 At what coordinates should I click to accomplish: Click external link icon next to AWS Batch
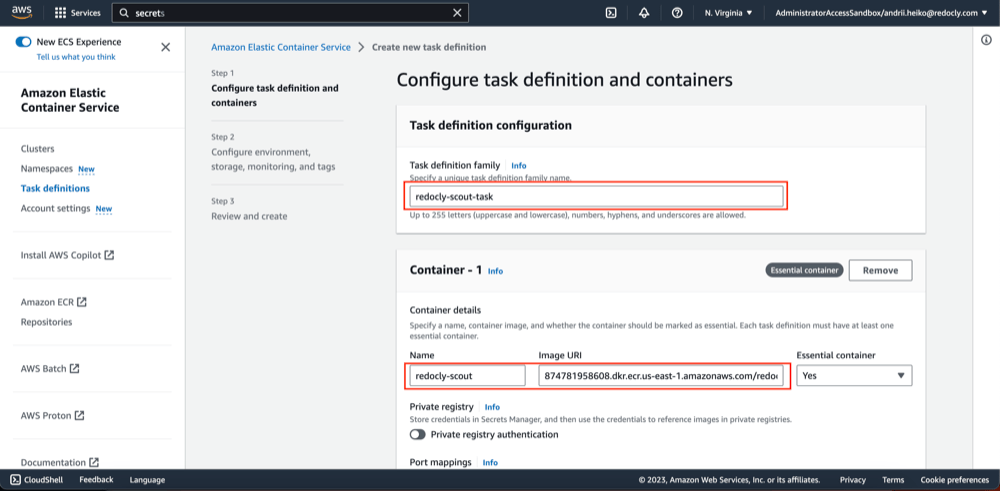pyautogui.click(x=75, y=368)
